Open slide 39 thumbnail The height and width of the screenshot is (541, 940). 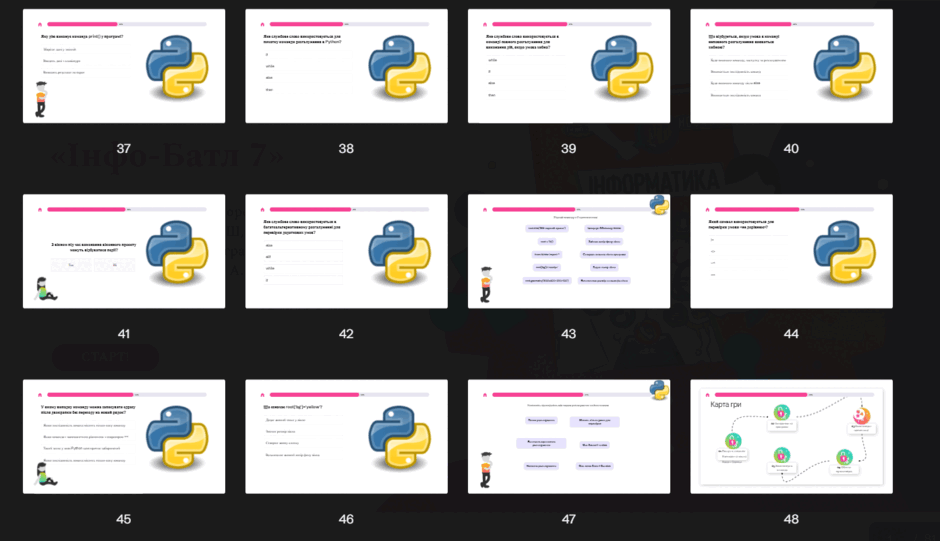pyautogui.click(x=569, y=66)
